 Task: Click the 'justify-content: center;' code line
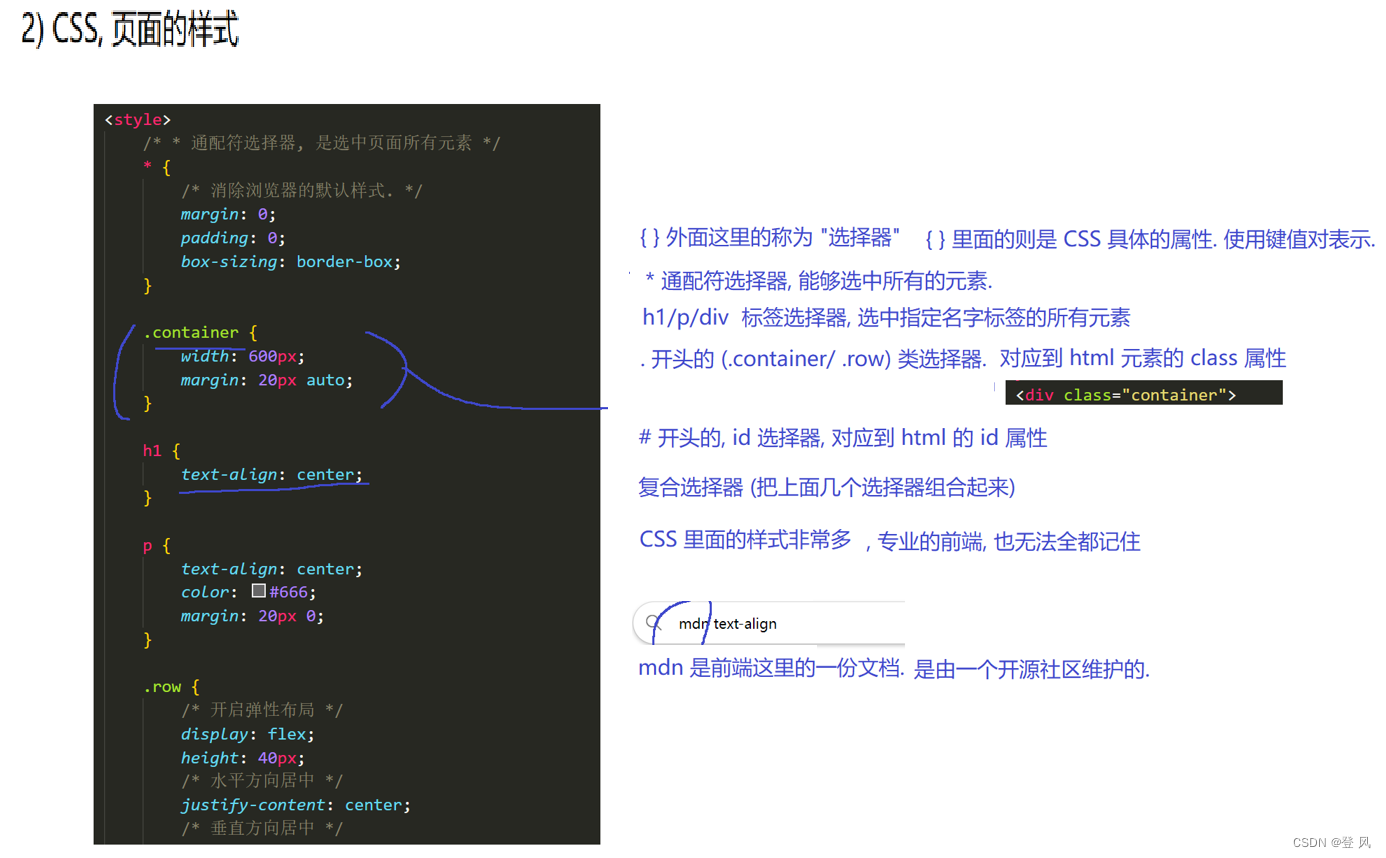coord(296,805)
